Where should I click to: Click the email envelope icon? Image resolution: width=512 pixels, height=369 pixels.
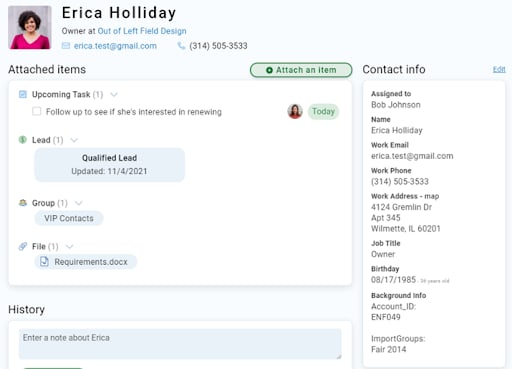pos(66,46)
